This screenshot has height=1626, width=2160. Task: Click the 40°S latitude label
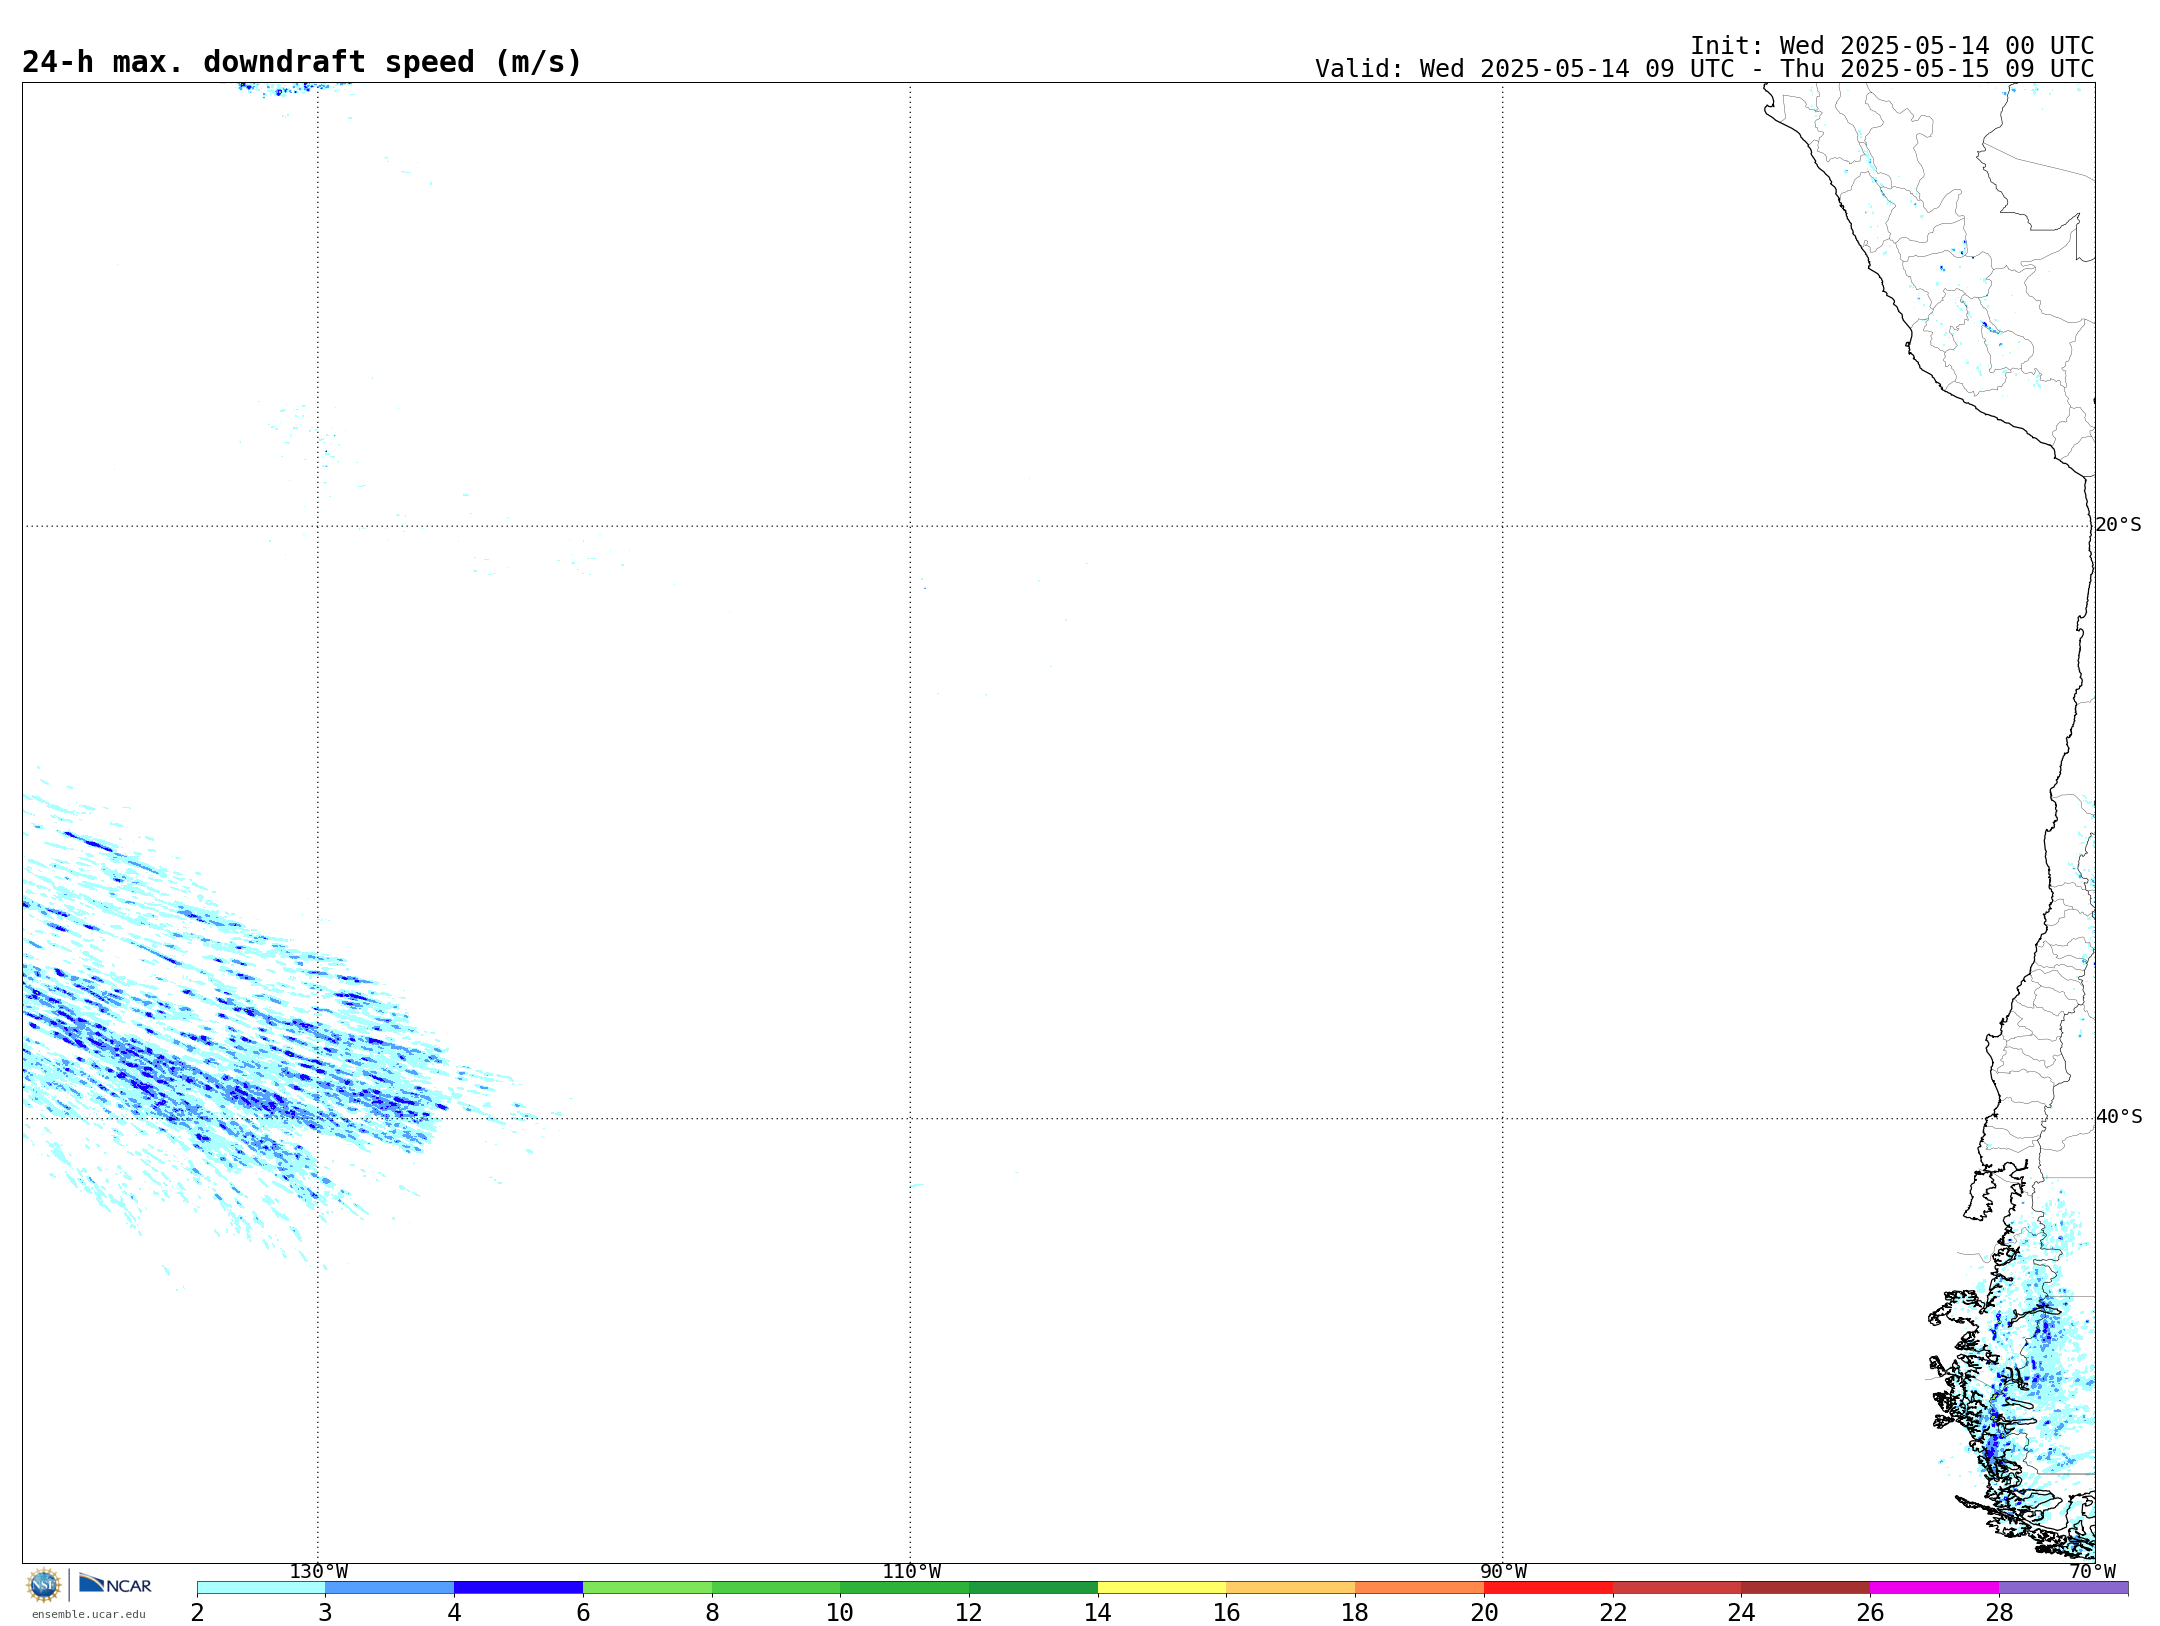click(2119, 1117)
